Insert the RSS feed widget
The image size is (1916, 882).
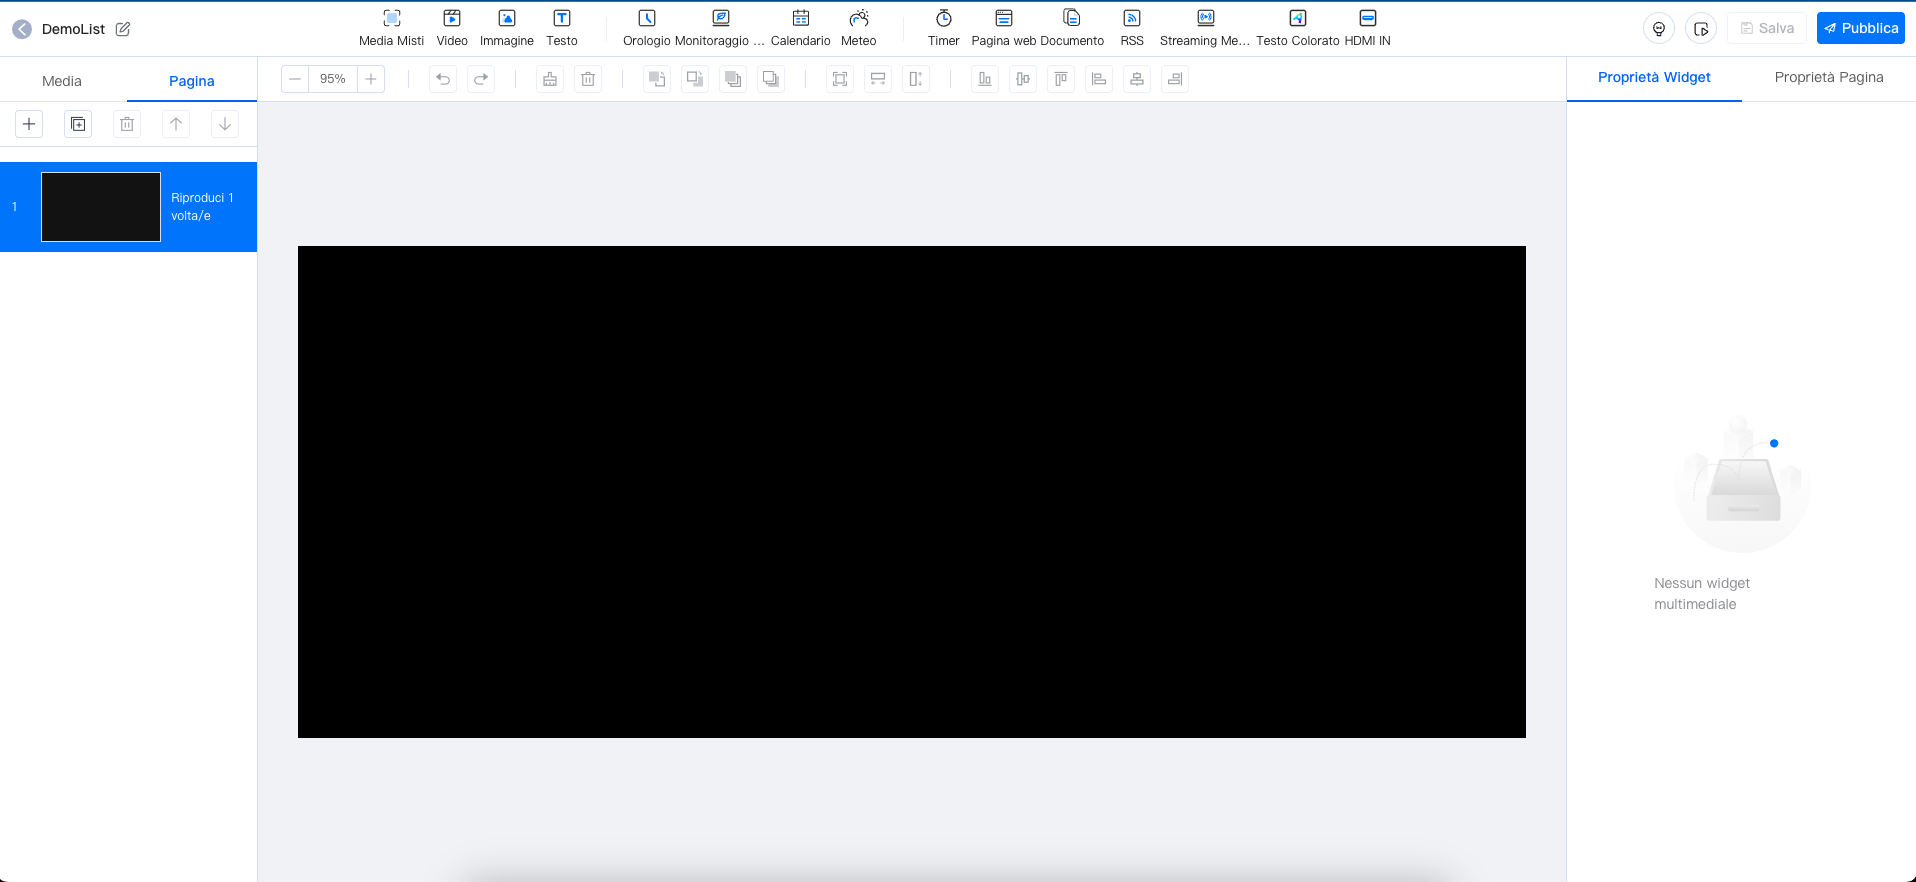click(1132, 28)
